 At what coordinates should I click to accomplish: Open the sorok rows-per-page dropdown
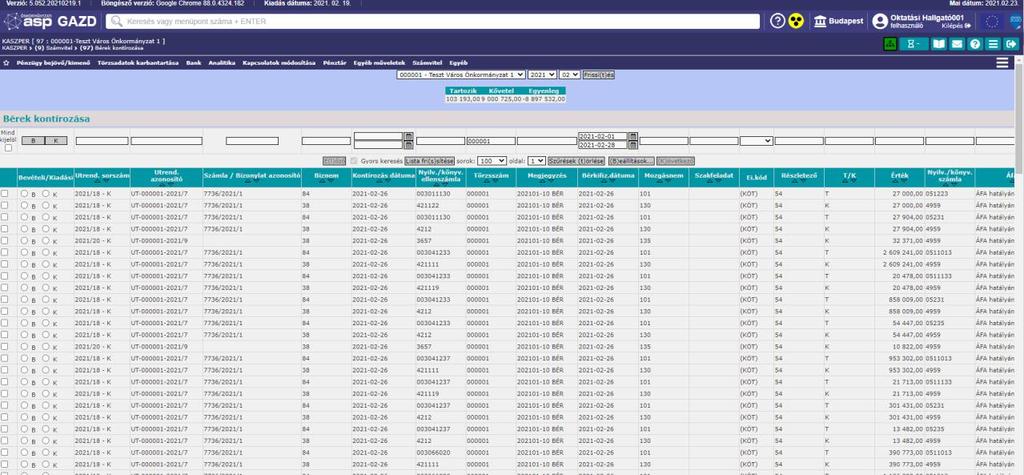pyautogui.click(x=492, y=161)
